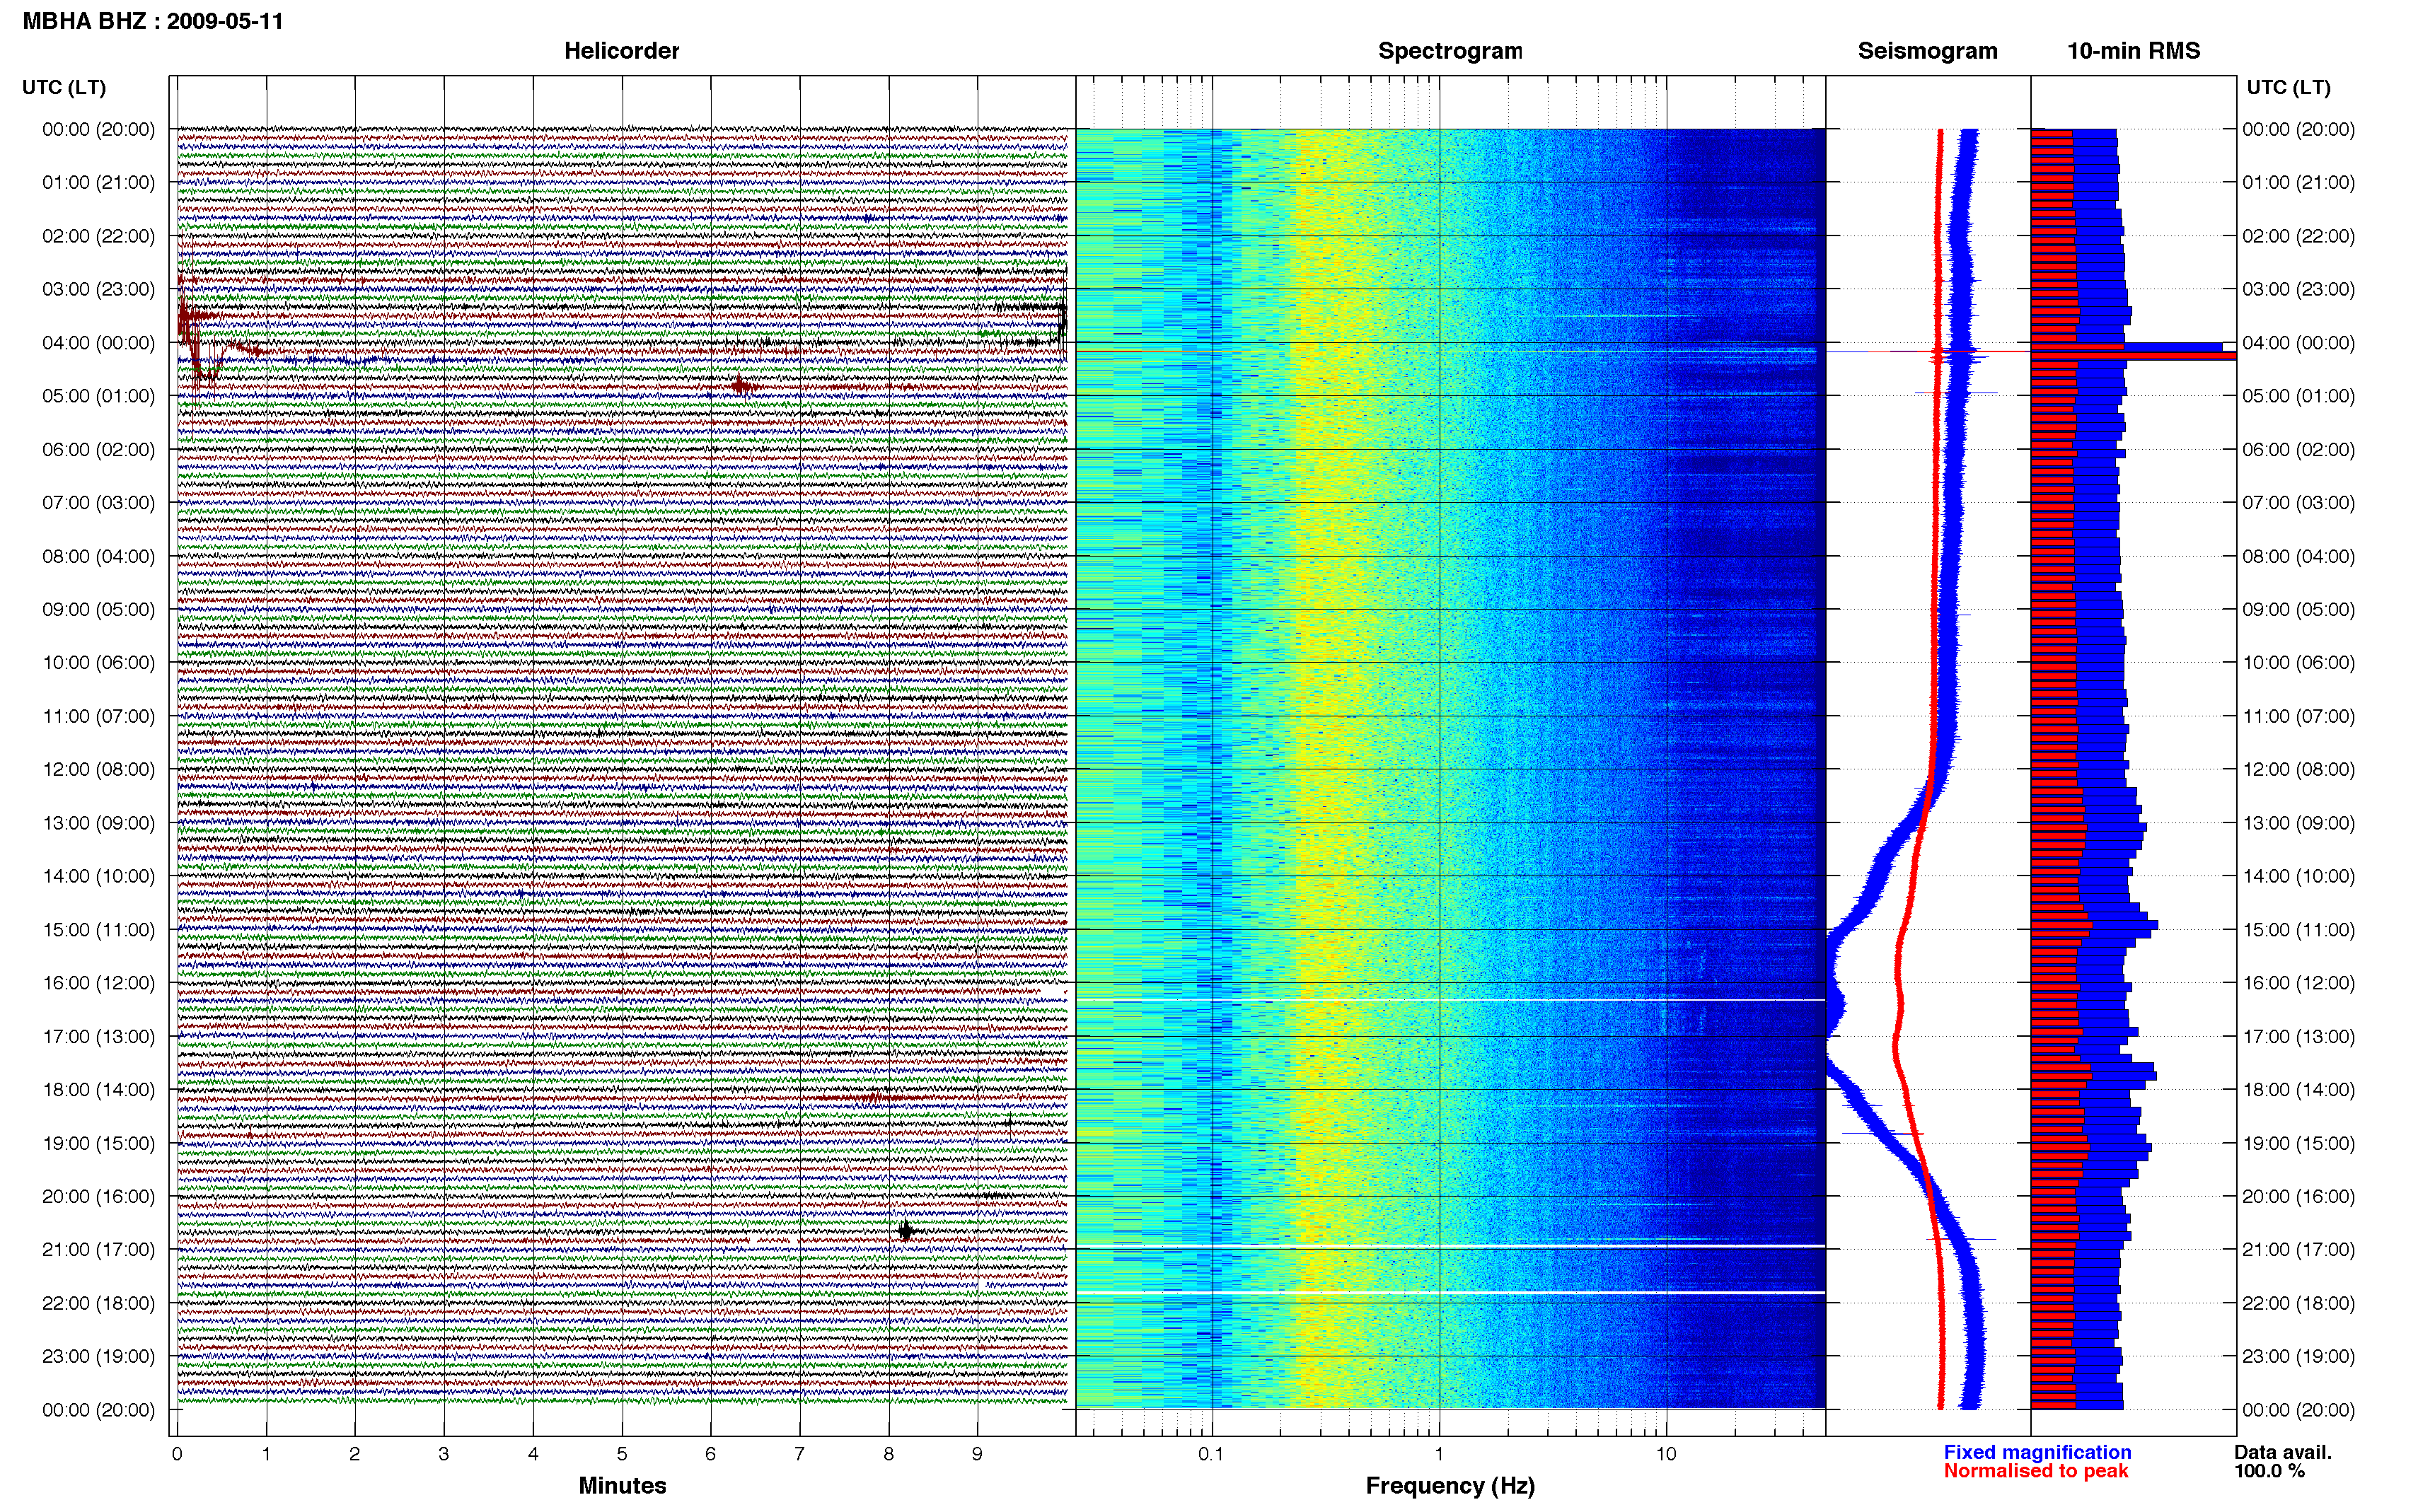Click the 0.1 tick on frequency axis
The height and width of the screenshot is (1512, 2418).
[1211, 1454]
